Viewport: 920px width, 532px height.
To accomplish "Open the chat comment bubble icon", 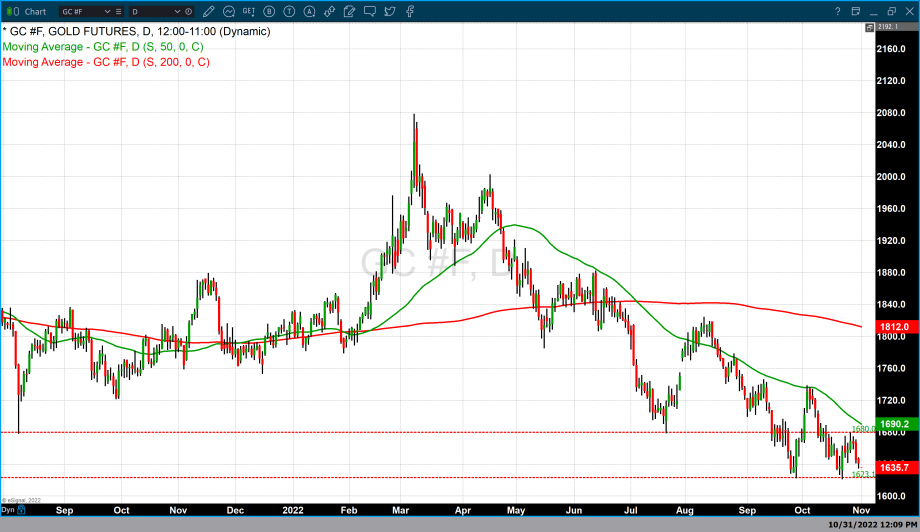I will [x=369, y=11].
